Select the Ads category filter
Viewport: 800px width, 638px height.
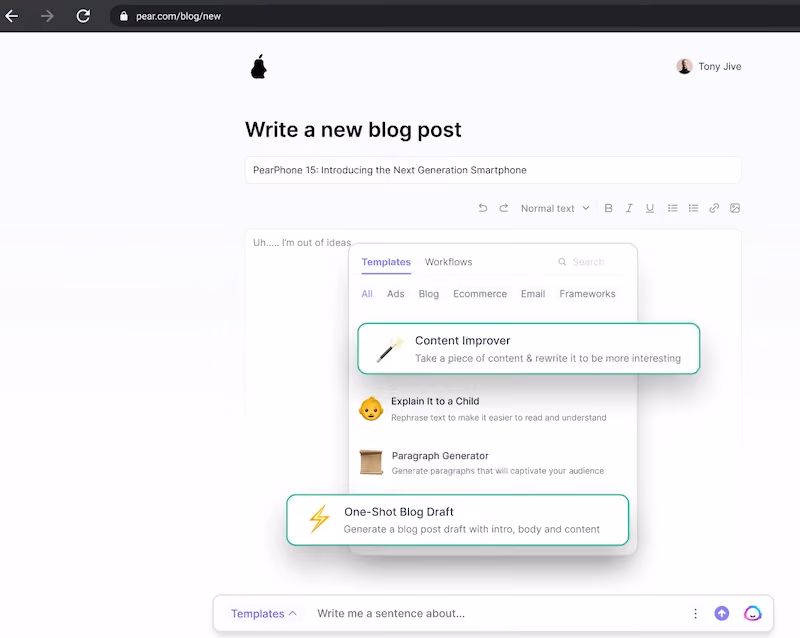(x=395, y=293)
